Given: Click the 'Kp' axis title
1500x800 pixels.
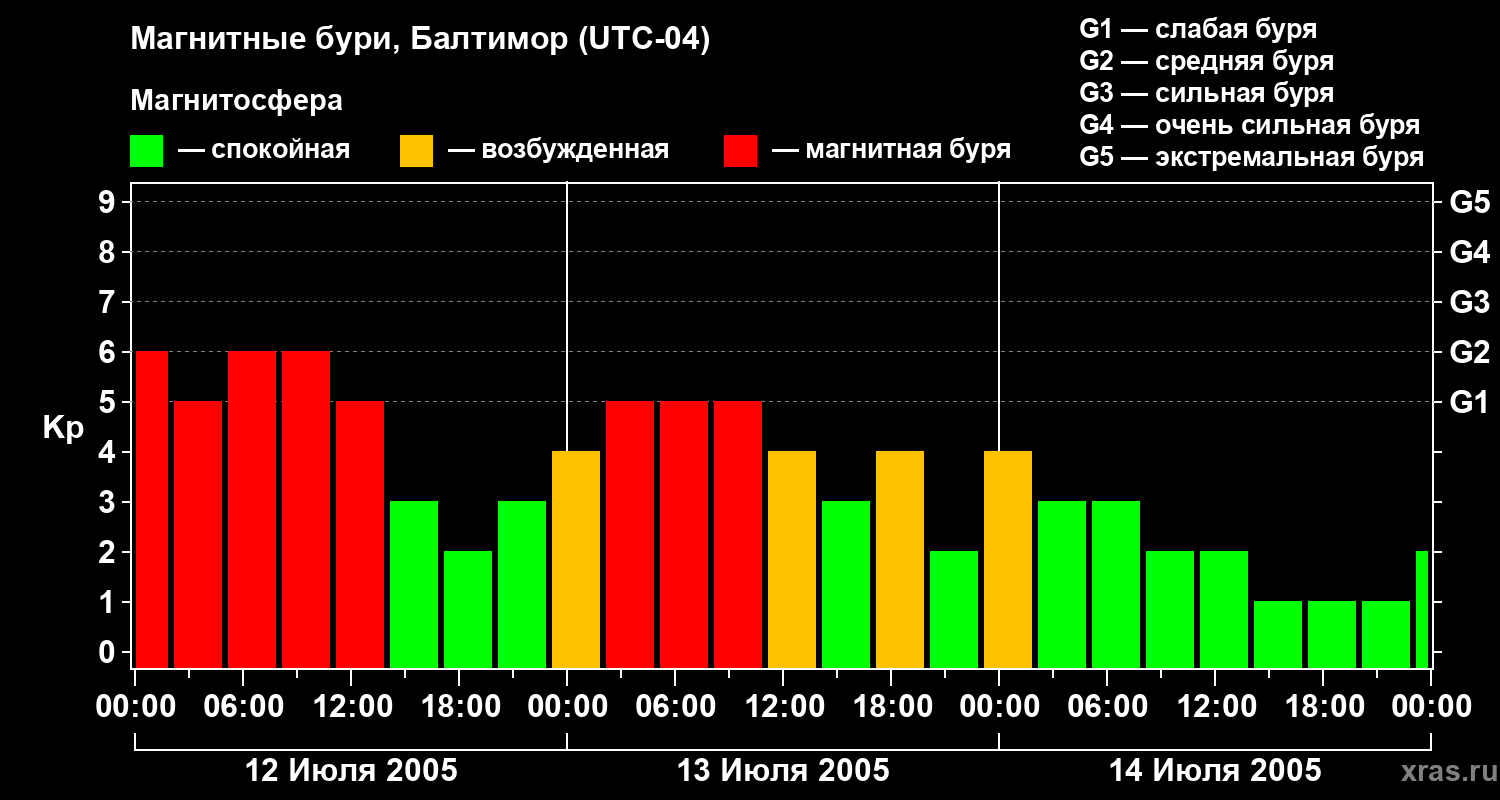Looking at the screenshot, I should [63, 429].
